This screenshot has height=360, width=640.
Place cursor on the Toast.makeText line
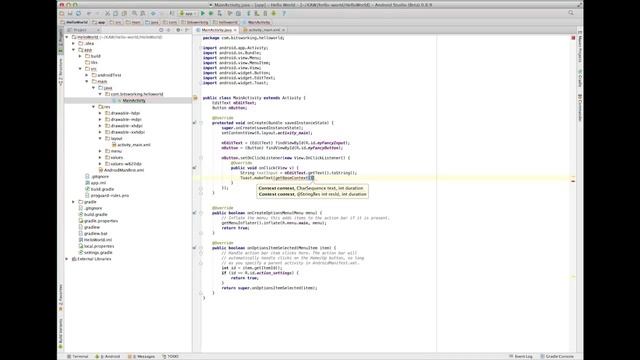pyautogui.click(x=277, y=178)
